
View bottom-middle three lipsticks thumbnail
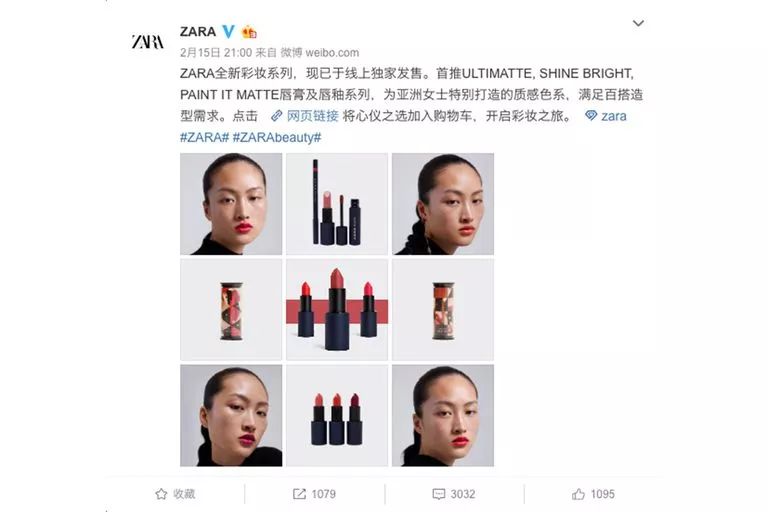pyautogui.click(x=337, y=415)
